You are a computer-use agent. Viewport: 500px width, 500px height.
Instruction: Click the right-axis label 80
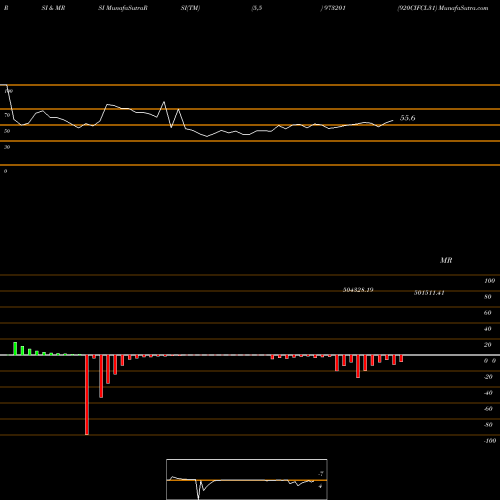[x=488, y=297]
